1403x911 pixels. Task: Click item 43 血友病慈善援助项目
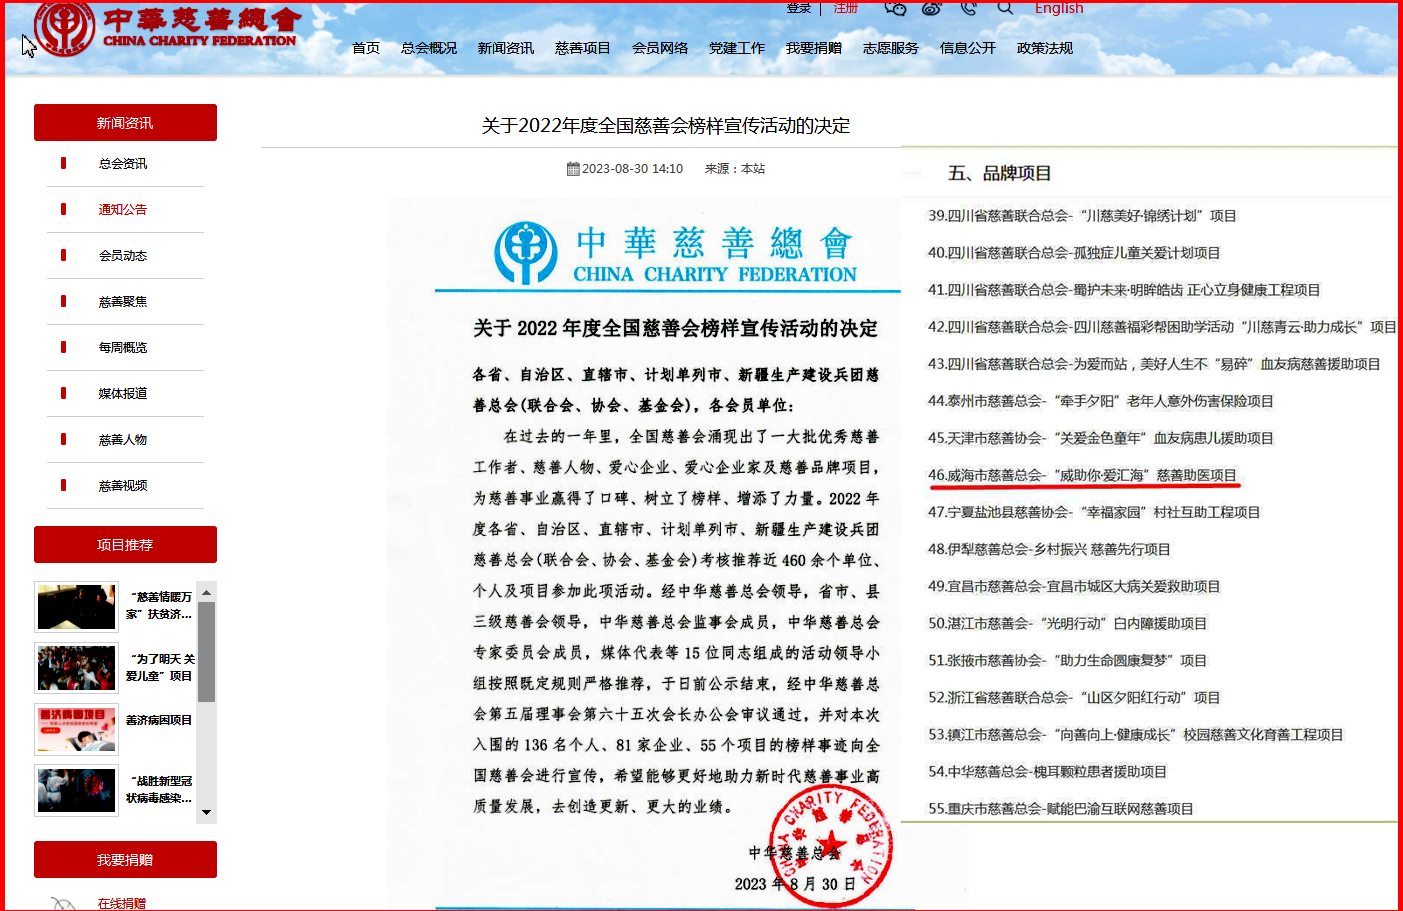pos(1154,364)
